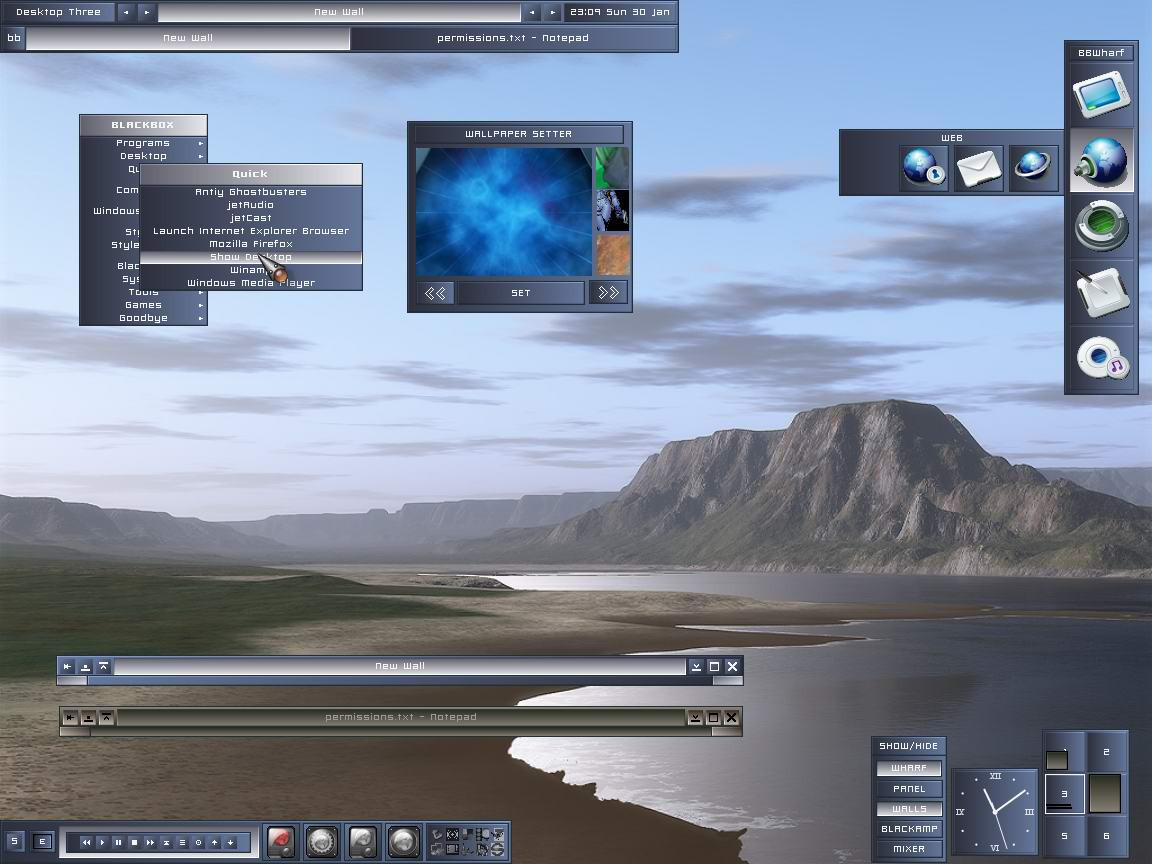Open the green porthole icon in BBWharf

pyautogui.click(x=1101, y=226)
